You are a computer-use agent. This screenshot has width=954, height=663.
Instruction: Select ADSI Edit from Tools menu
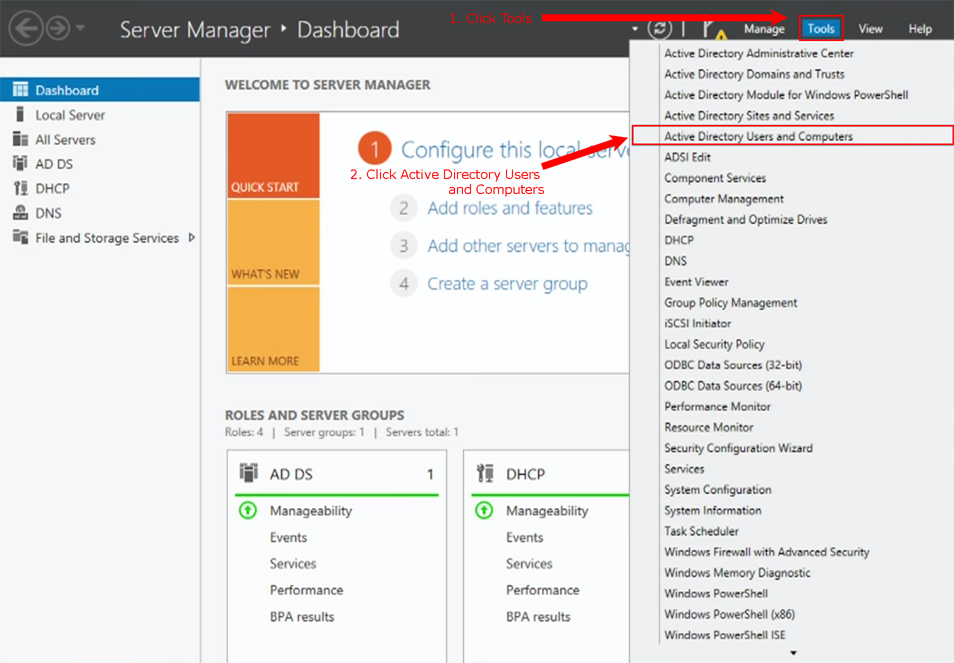(x=688, y=157)
